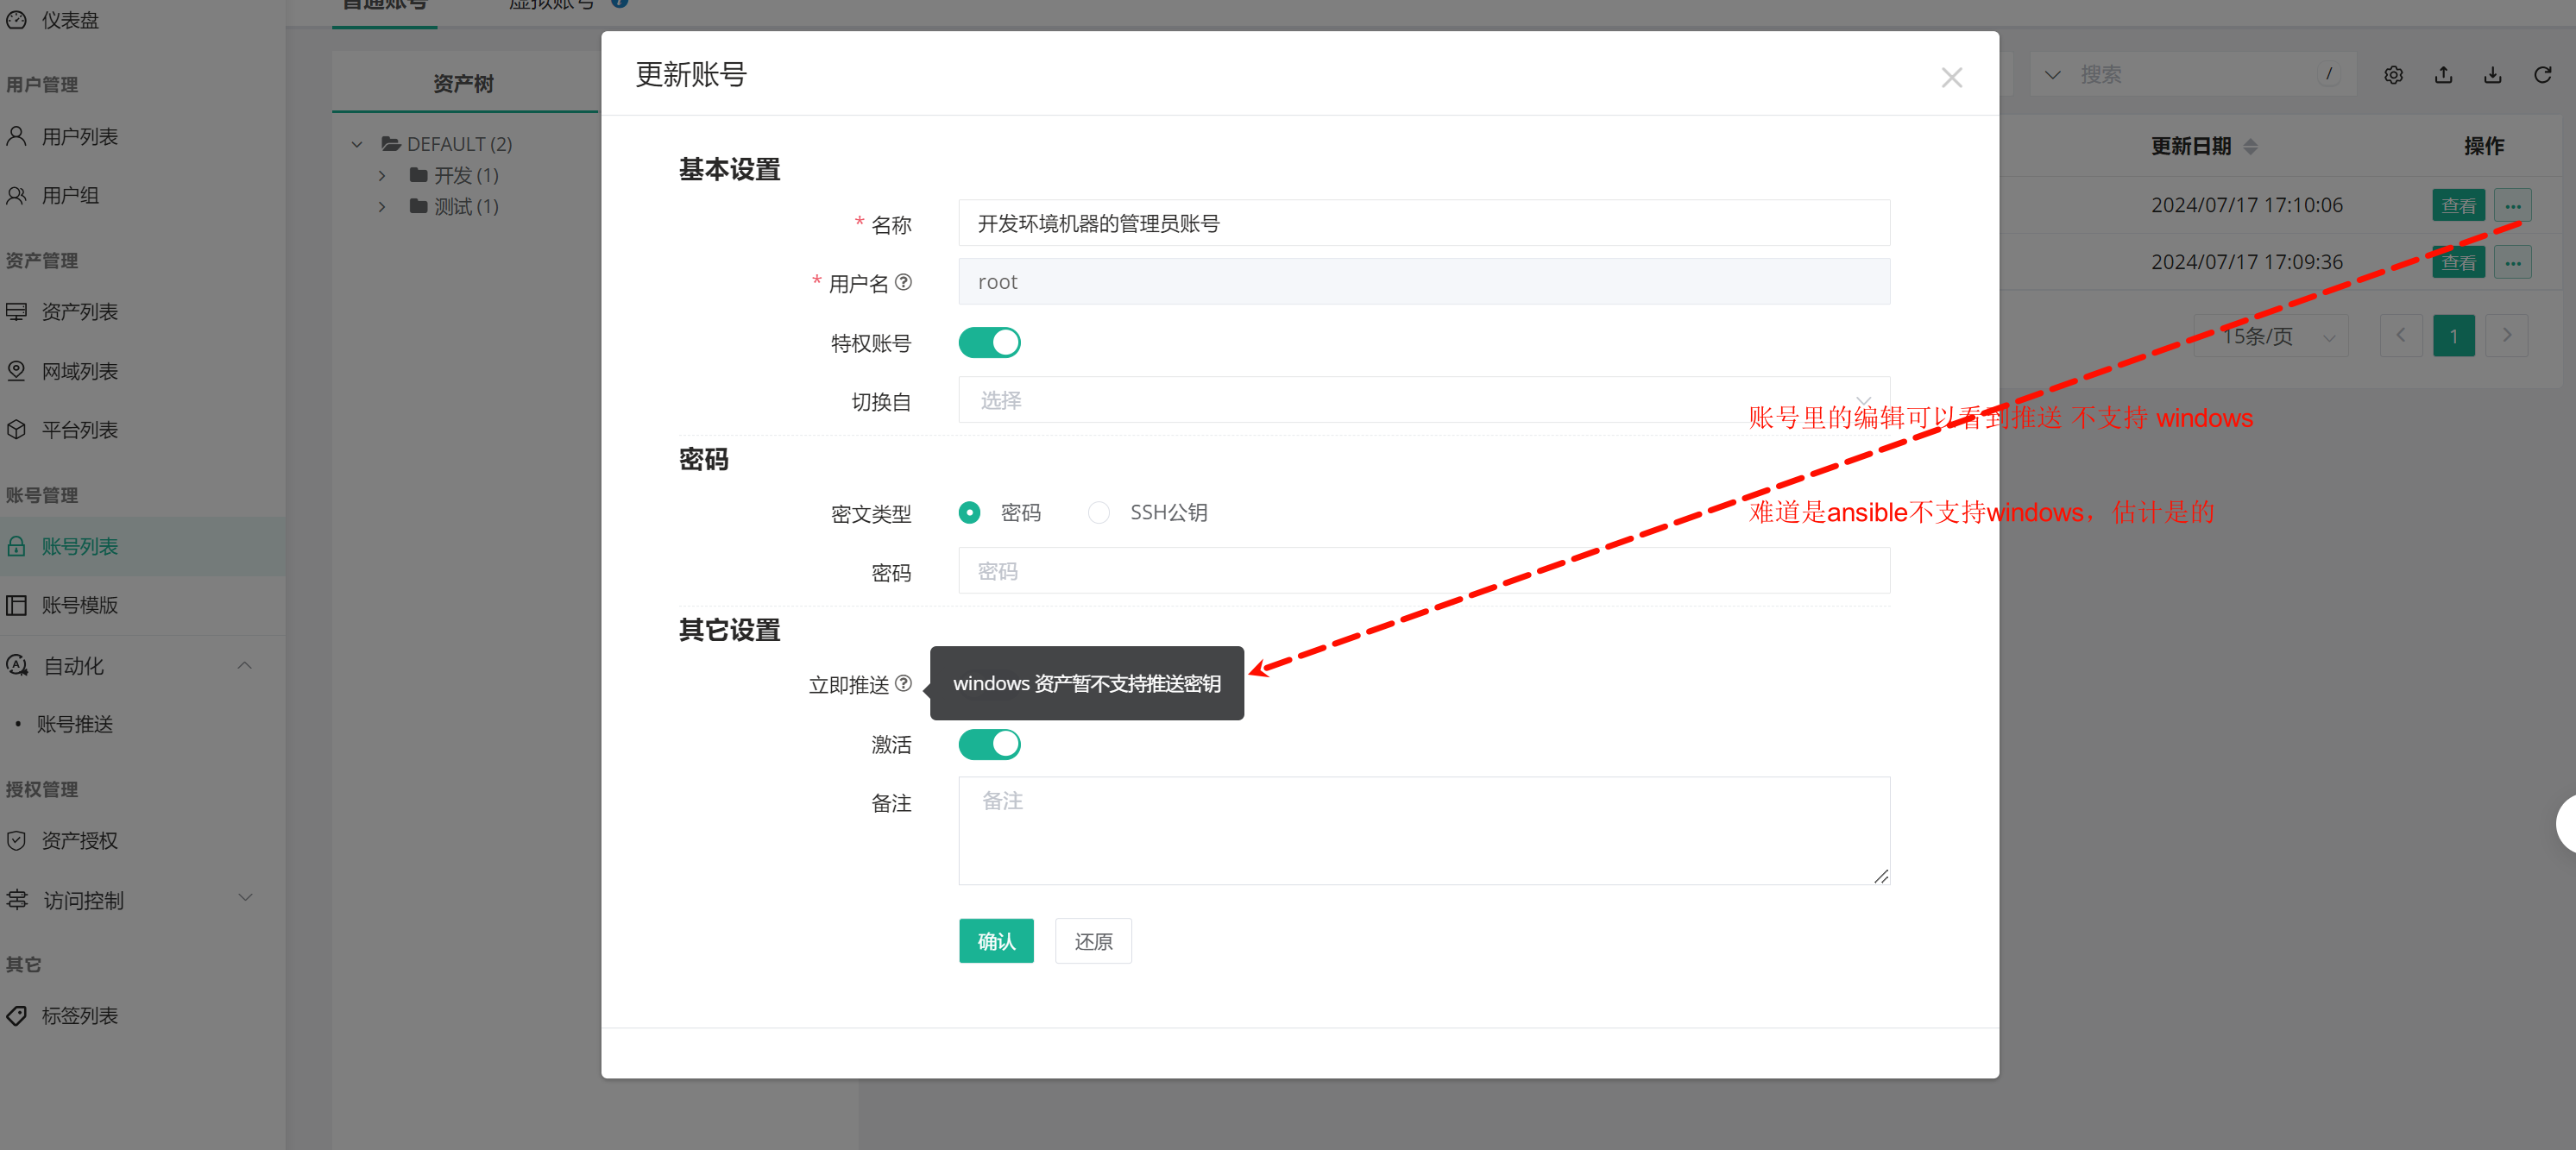Click help icon next to 用户名 label
This screenshot has height=1150, width=2576.
click(x=903, y=283)
